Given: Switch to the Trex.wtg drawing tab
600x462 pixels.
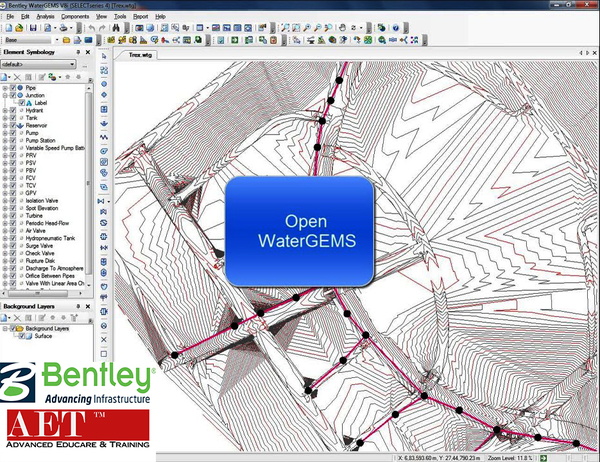Looking at the screenshot, I should tap(140, 56).
